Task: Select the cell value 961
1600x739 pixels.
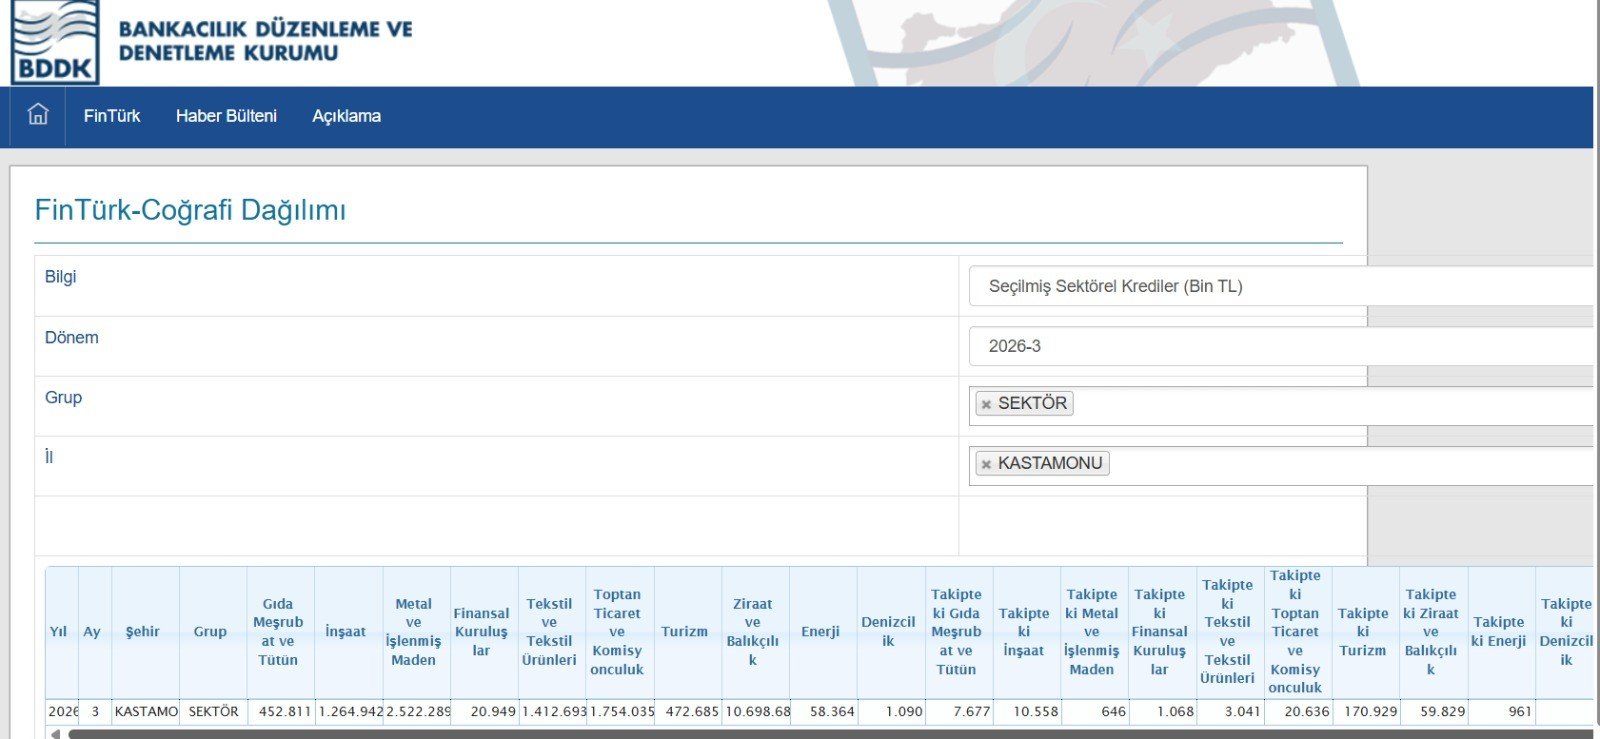Action: point(1502,712)
